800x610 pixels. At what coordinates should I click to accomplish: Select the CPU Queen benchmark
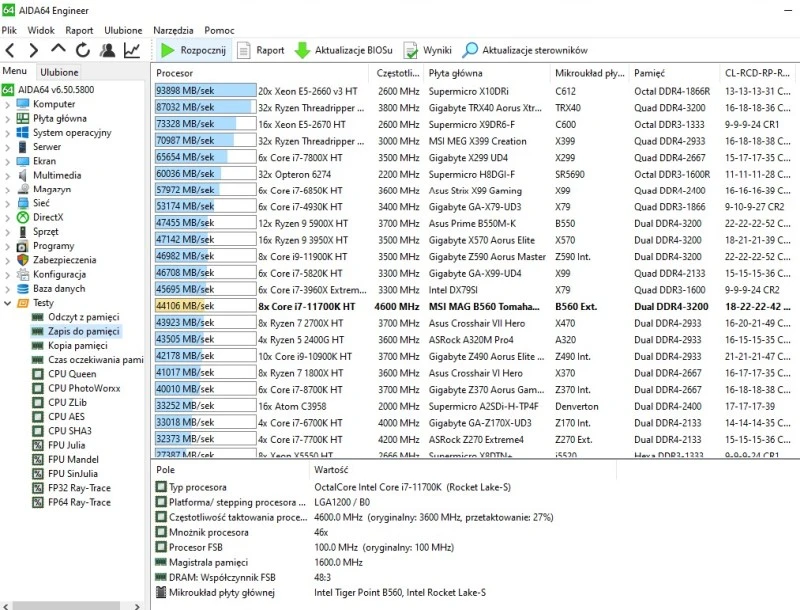coord(72,374)
